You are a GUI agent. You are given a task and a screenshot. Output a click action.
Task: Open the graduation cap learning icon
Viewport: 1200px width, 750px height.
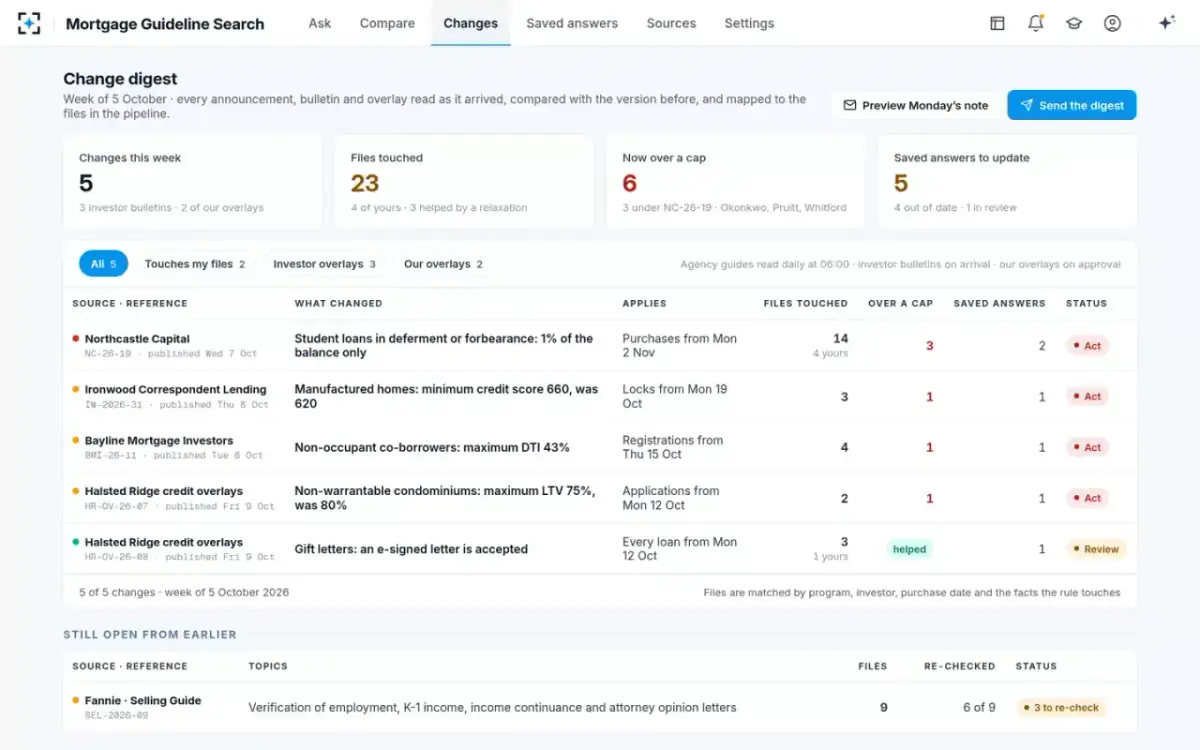[1074, 23]
